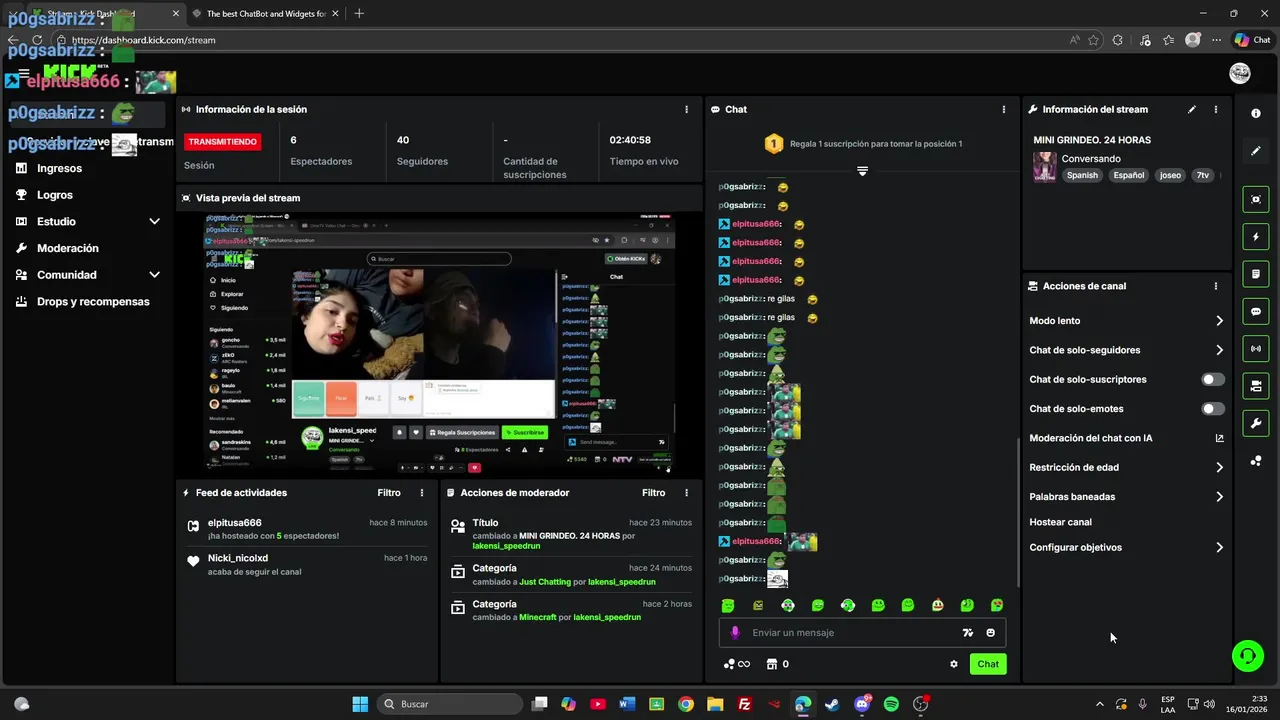
Task: Open Filtro in Feed de actividades
Action: click(x=389, y=493)
